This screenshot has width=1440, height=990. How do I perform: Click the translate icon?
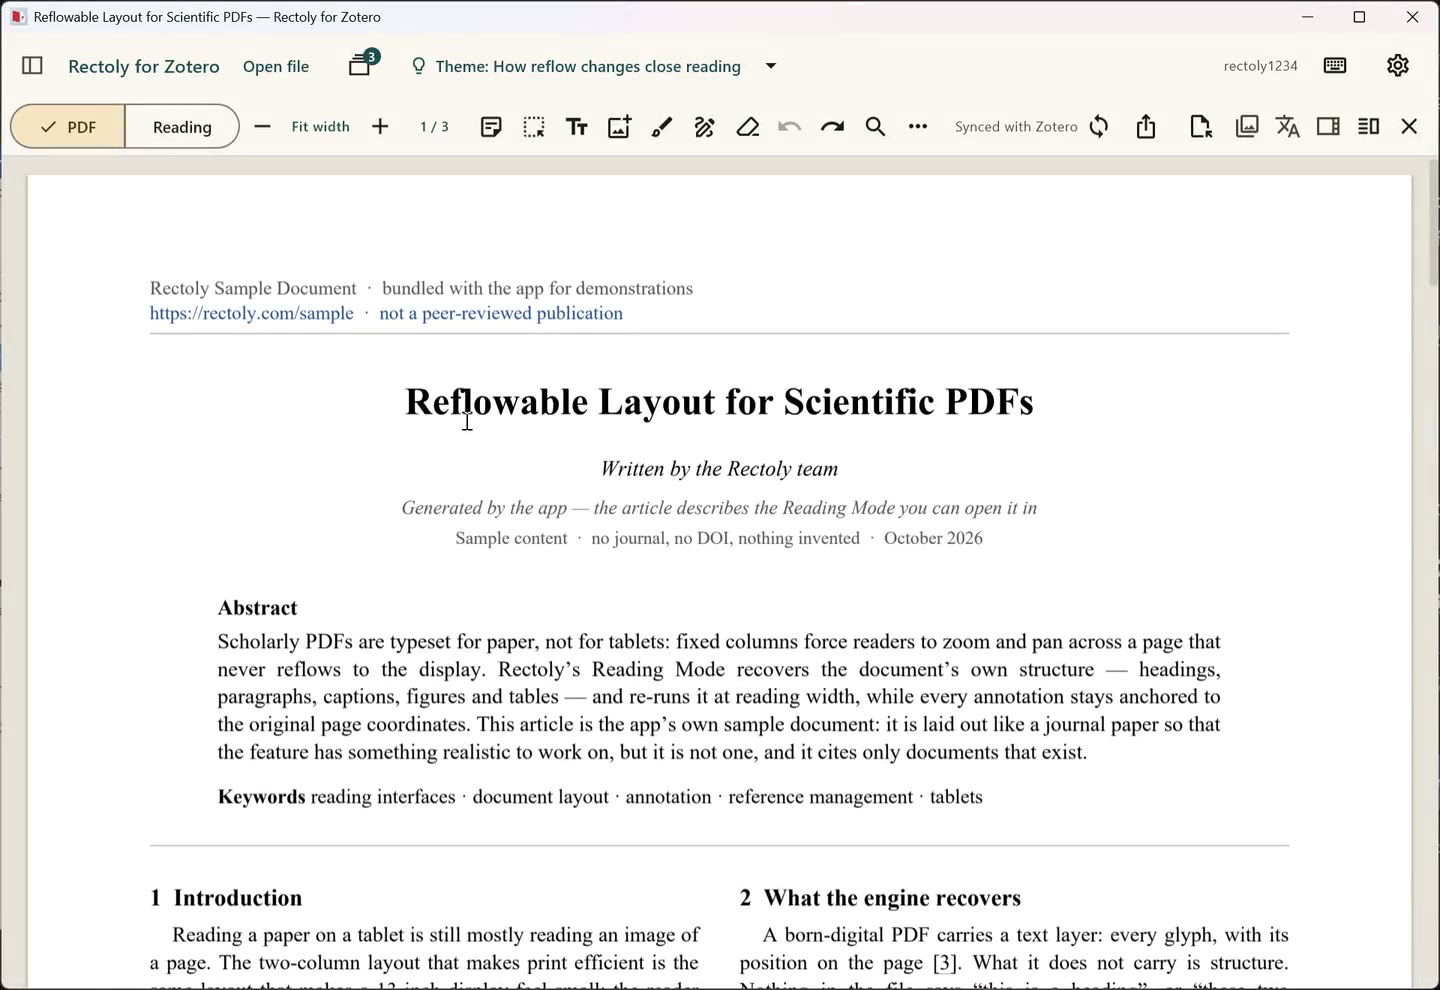click(x=1288, y=127)
